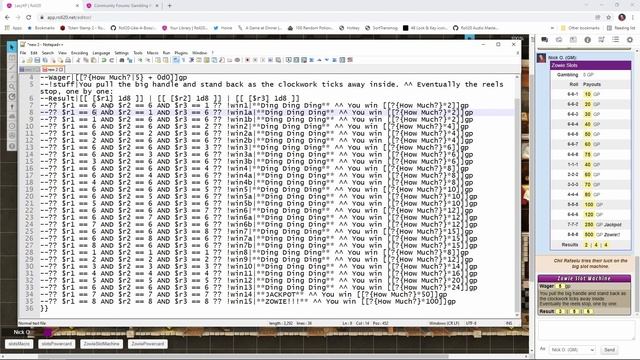The width and height of the screenshot is (640, 360).
Task: Open the 'Token Stamp 2' bookmark
Action: pos(82,28)
